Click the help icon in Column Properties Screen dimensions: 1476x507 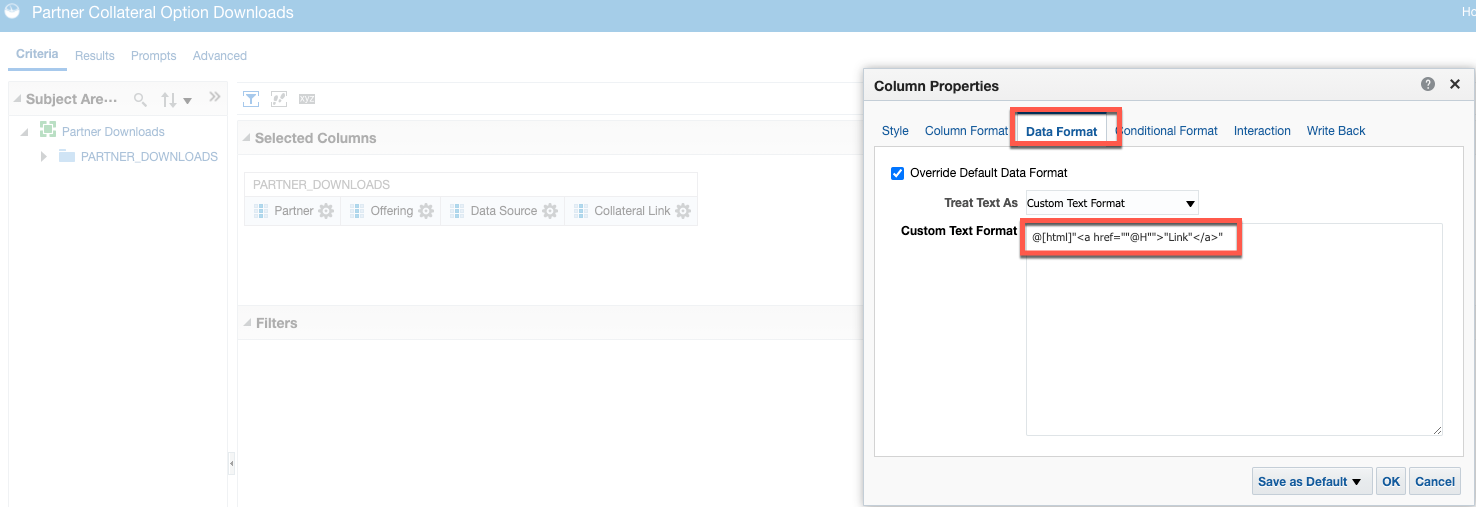tap(1428, 85)
